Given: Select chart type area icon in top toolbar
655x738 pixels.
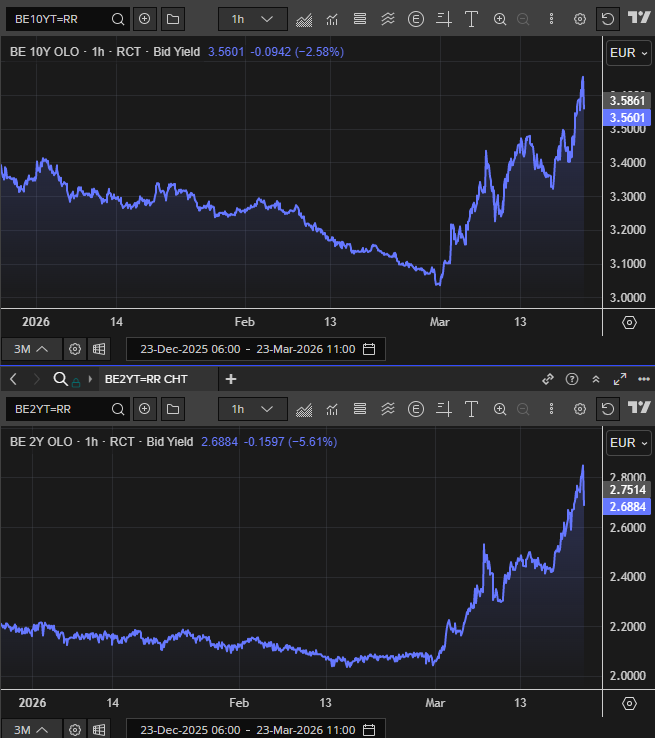Looking at the screenshot, I should pyautogui.click(x=304, y=19).
